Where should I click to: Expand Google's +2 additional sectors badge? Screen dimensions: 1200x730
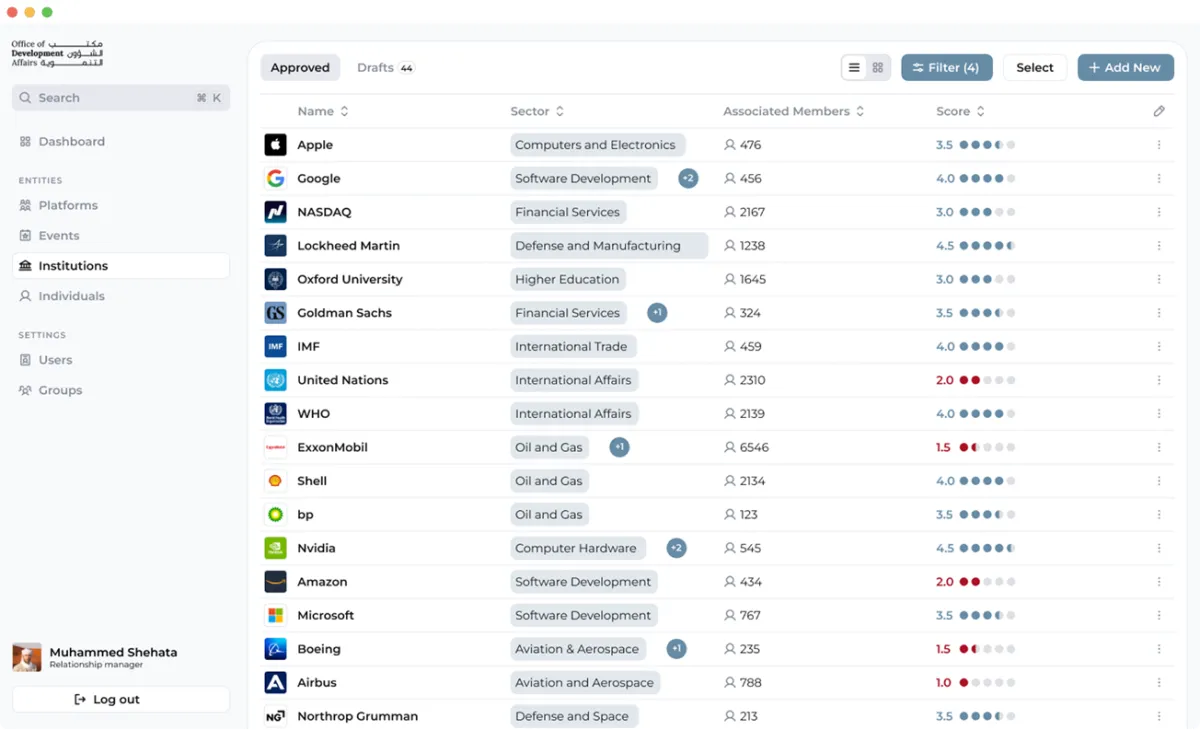(688, 179)
